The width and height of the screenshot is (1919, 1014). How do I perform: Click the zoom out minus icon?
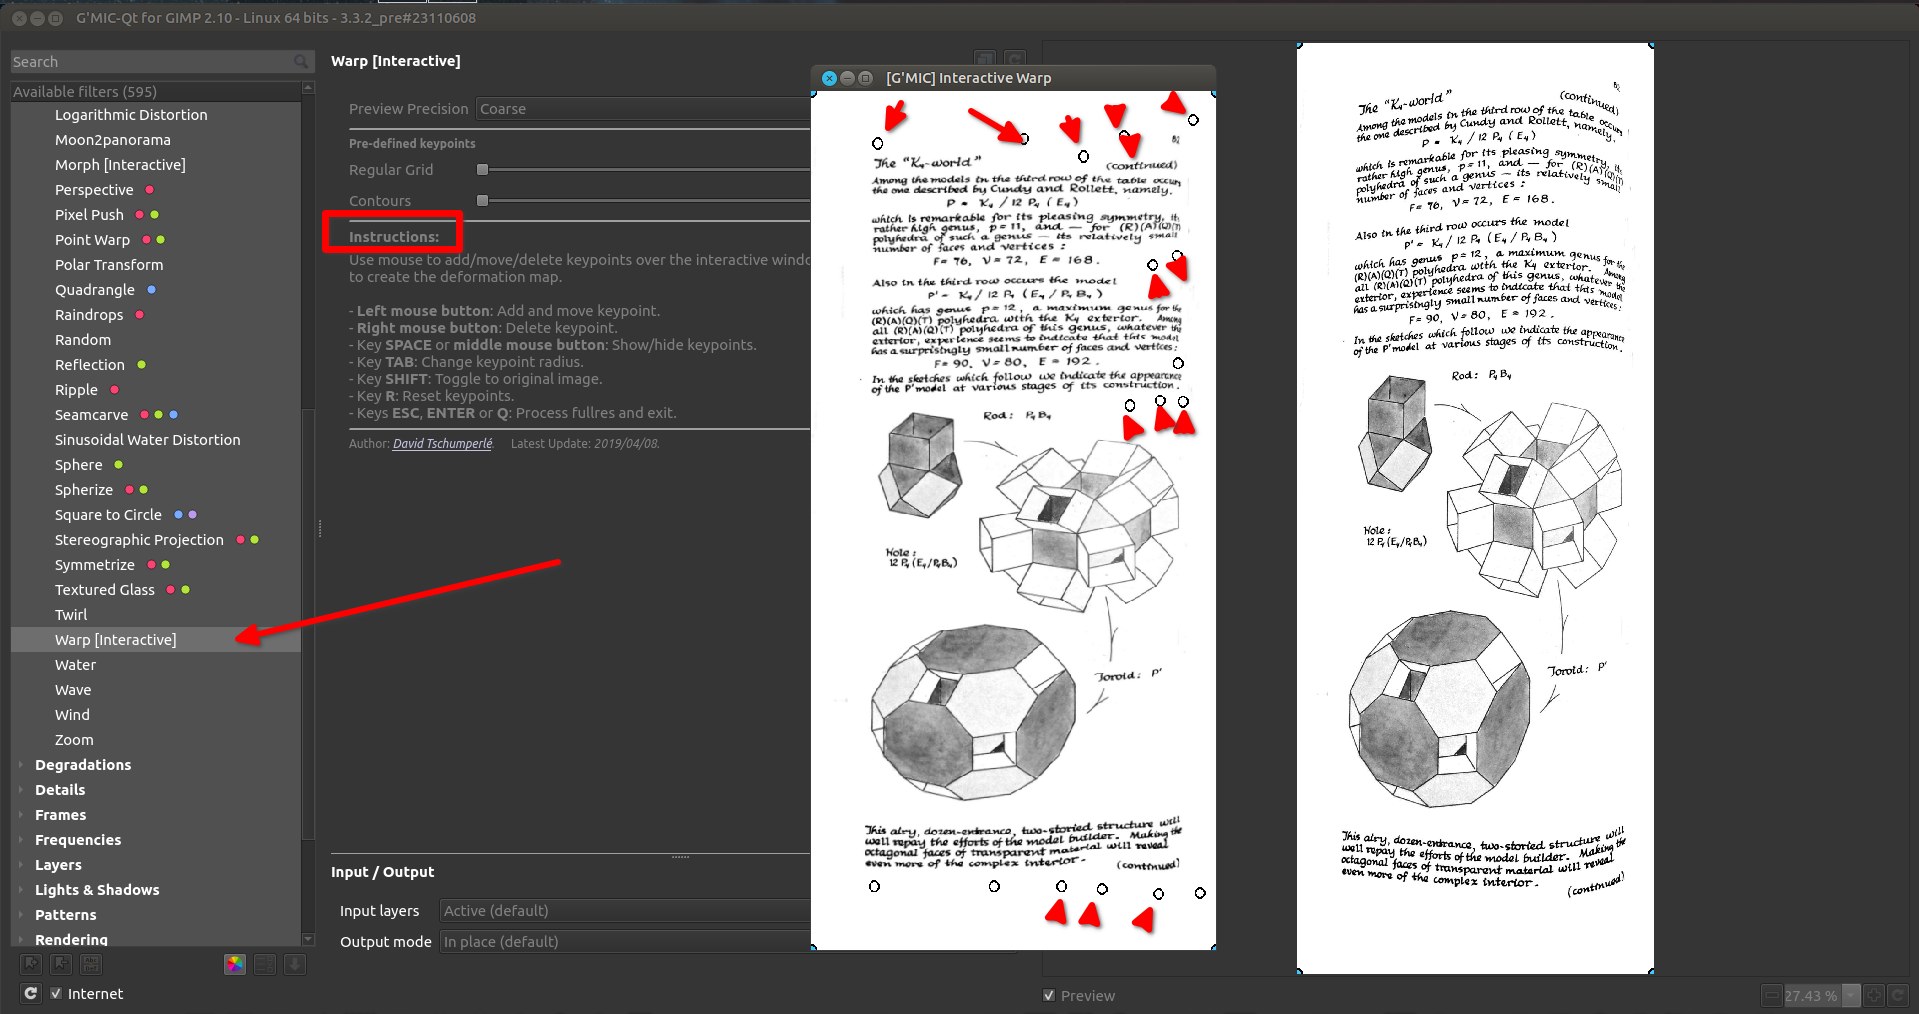tap(1771, 995)
